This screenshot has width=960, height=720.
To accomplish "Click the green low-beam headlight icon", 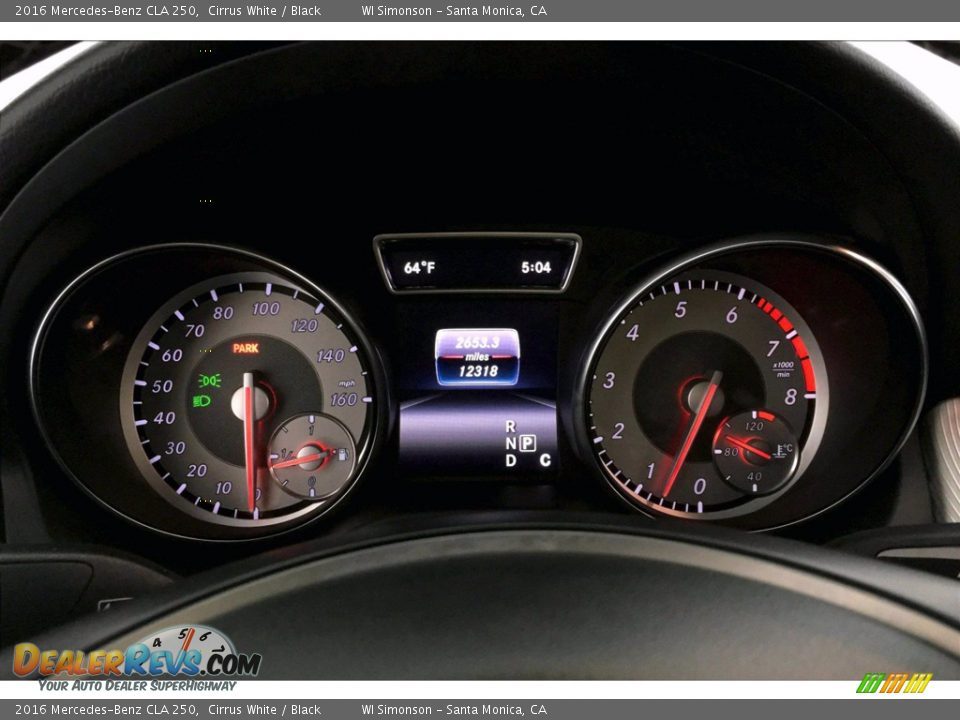I will 202,401.
